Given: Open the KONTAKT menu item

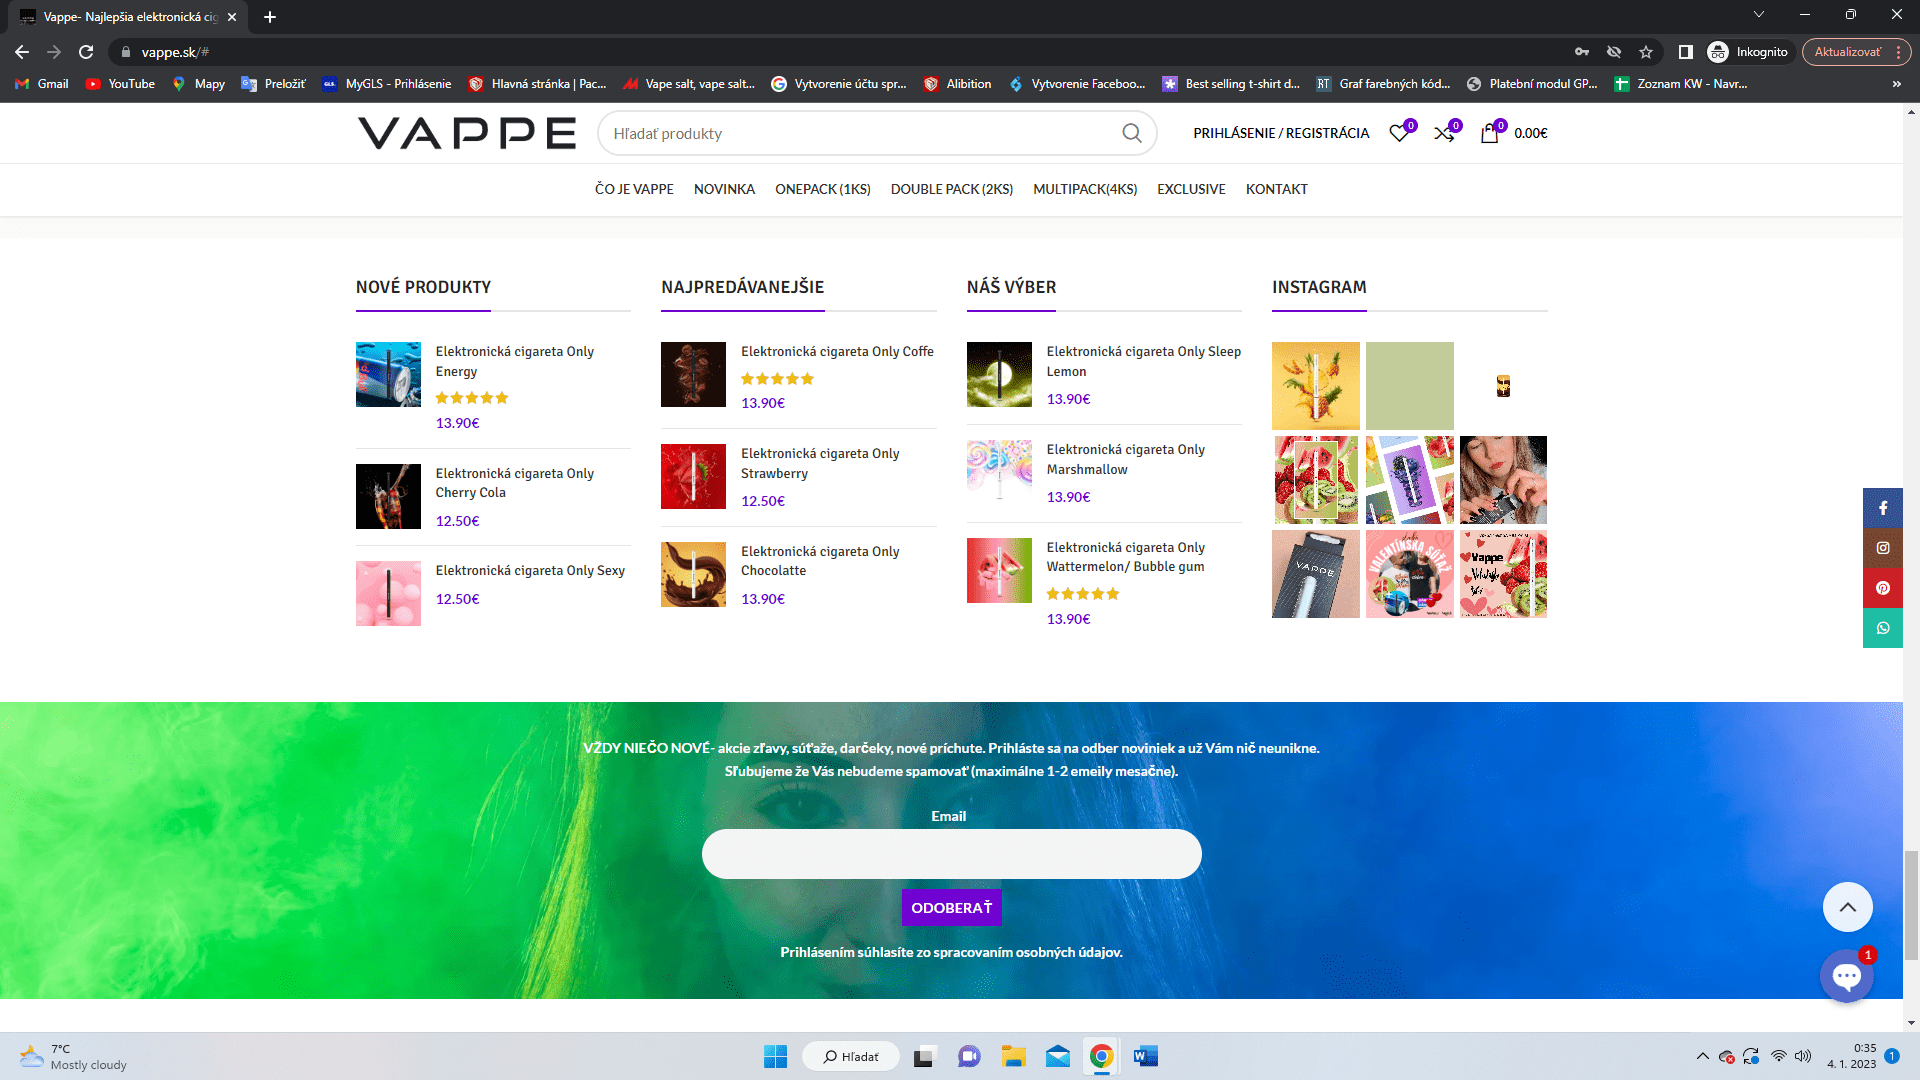Looking at the screenshot, I should click(x=1276, y=189).
